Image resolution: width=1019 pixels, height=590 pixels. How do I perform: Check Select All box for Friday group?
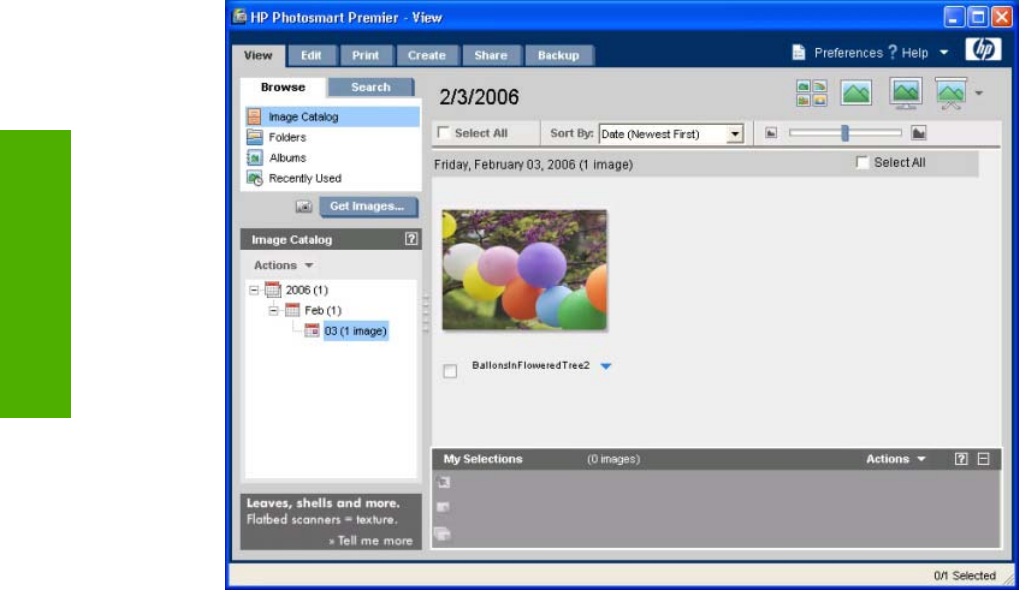[x=862, y=162]
